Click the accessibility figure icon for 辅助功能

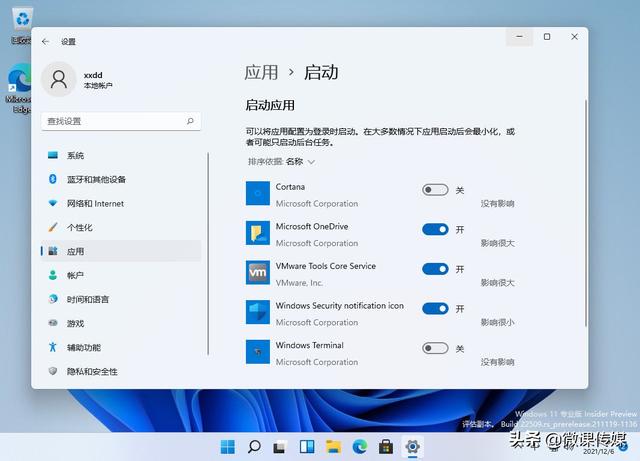point(53,347)
